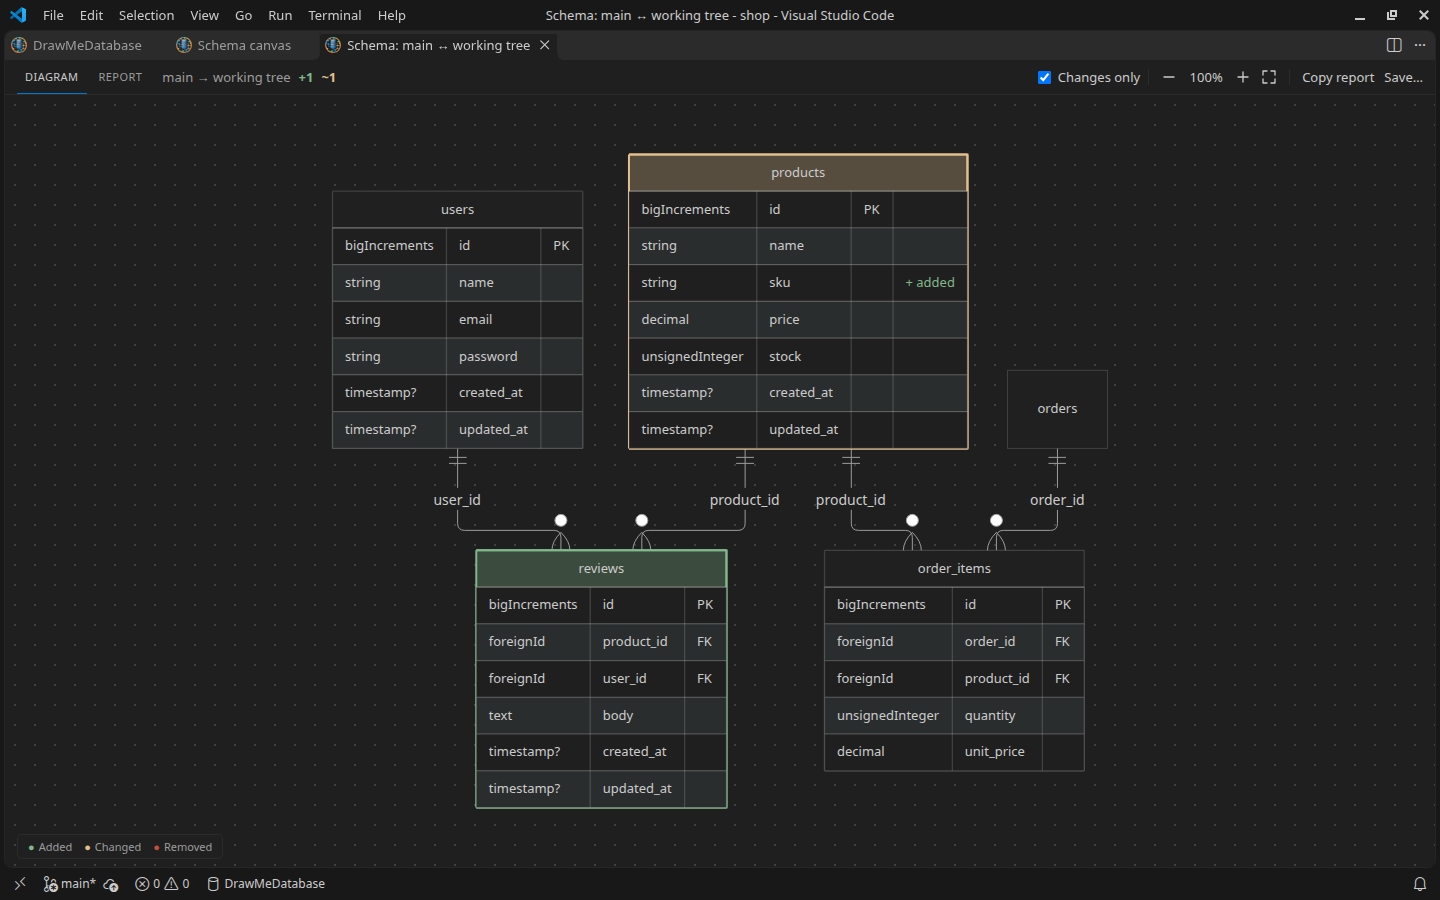Click the orders table node
This screenshot has width=1440, height=900.
point(1057,409)
